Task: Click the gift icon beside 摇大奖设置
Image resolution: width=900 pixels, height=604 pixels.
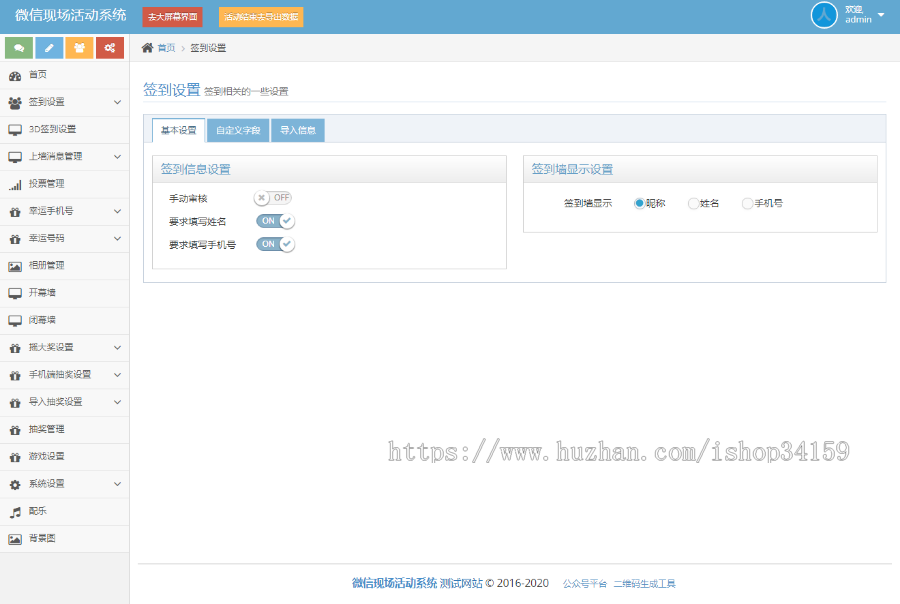Action: [x=15, y=348]
